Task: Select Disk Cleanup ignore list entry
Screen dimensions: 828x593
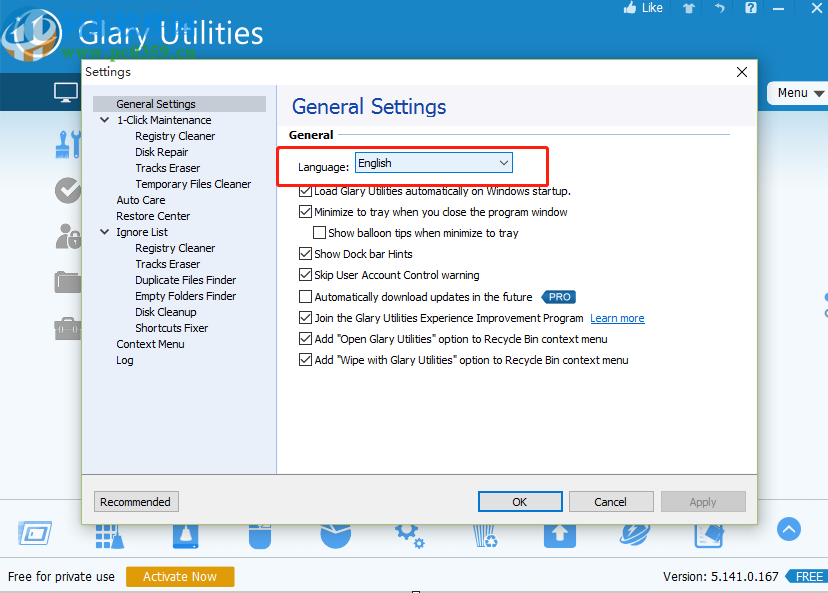Action: (166, 312)
